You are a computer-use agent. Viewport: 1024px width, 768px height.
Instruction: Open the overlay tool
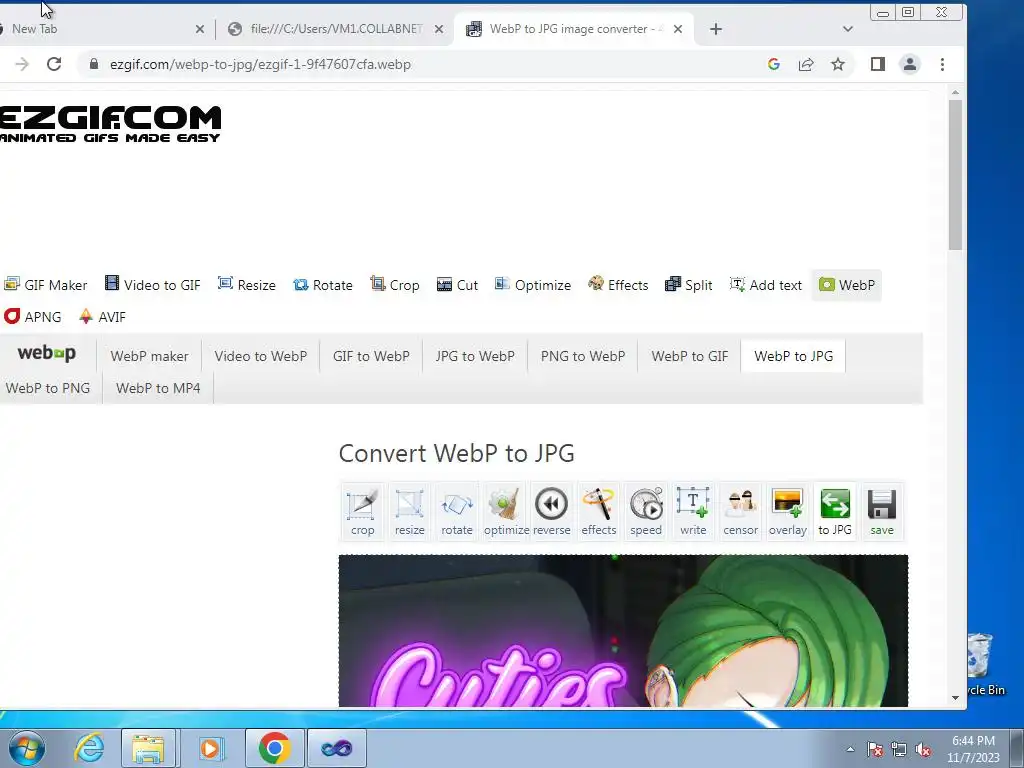(x=788, y=511)
